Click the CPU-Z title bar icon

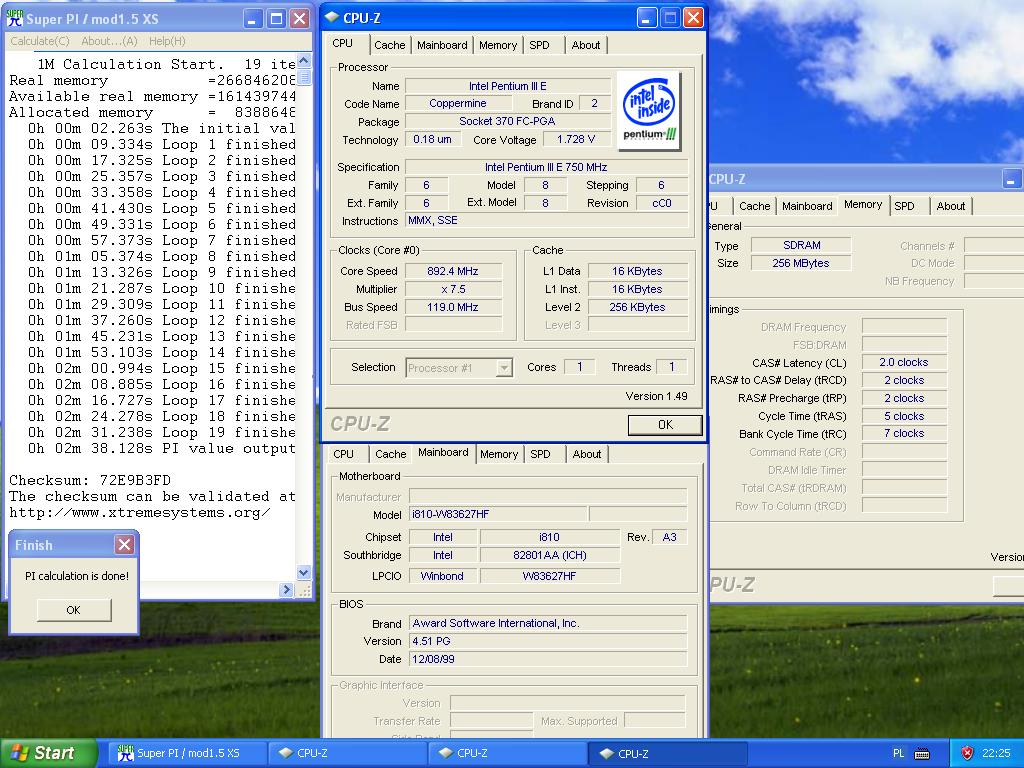[332, 18]
